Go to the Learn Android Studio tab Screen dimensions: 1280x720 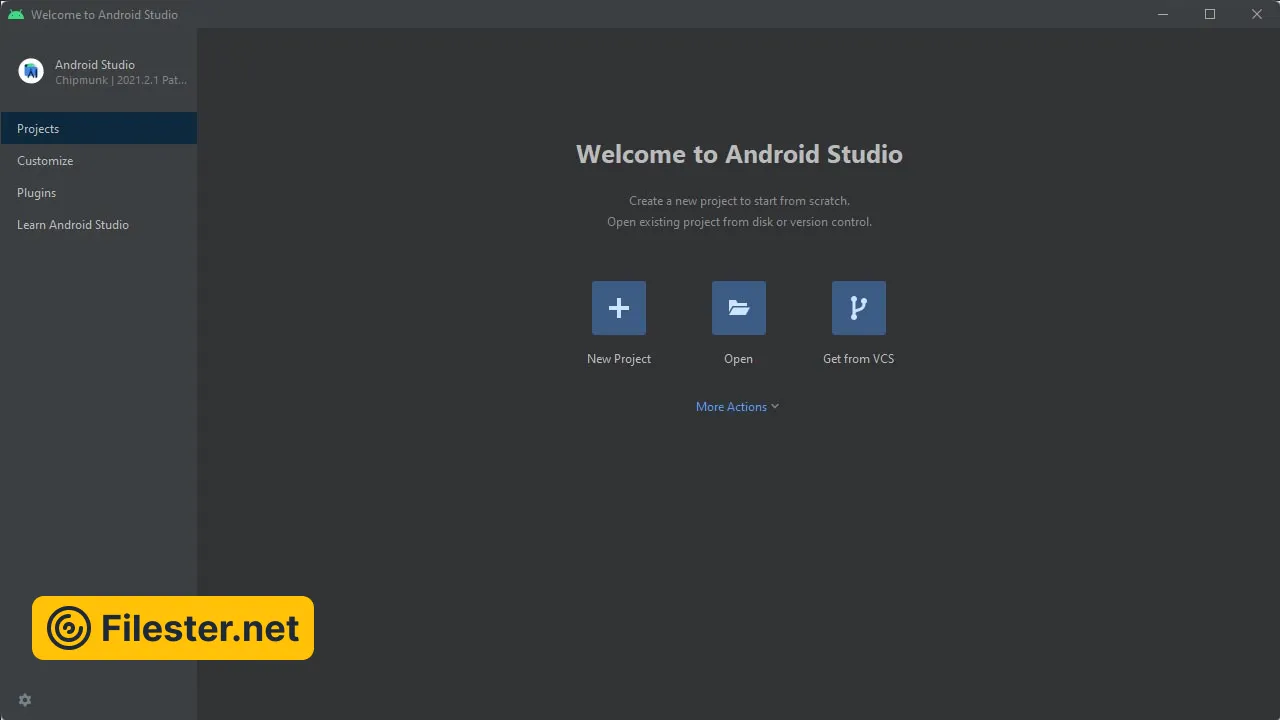pyautogui.click(x=73, y=225)
